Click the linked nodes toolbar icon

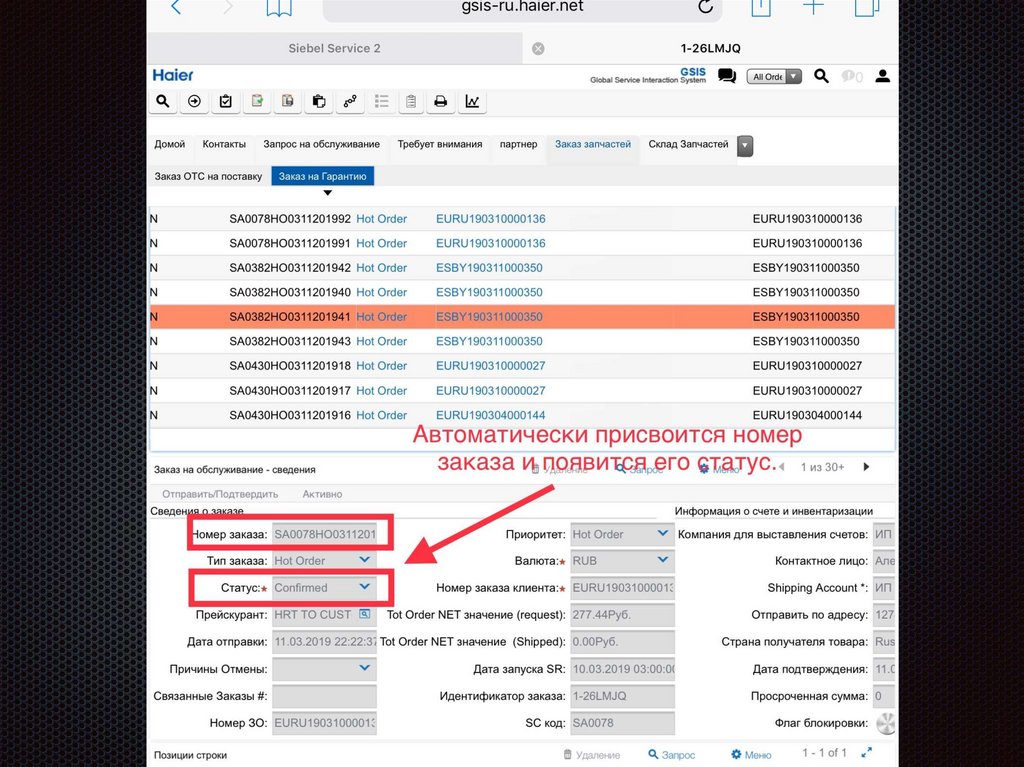pos(349,101)
